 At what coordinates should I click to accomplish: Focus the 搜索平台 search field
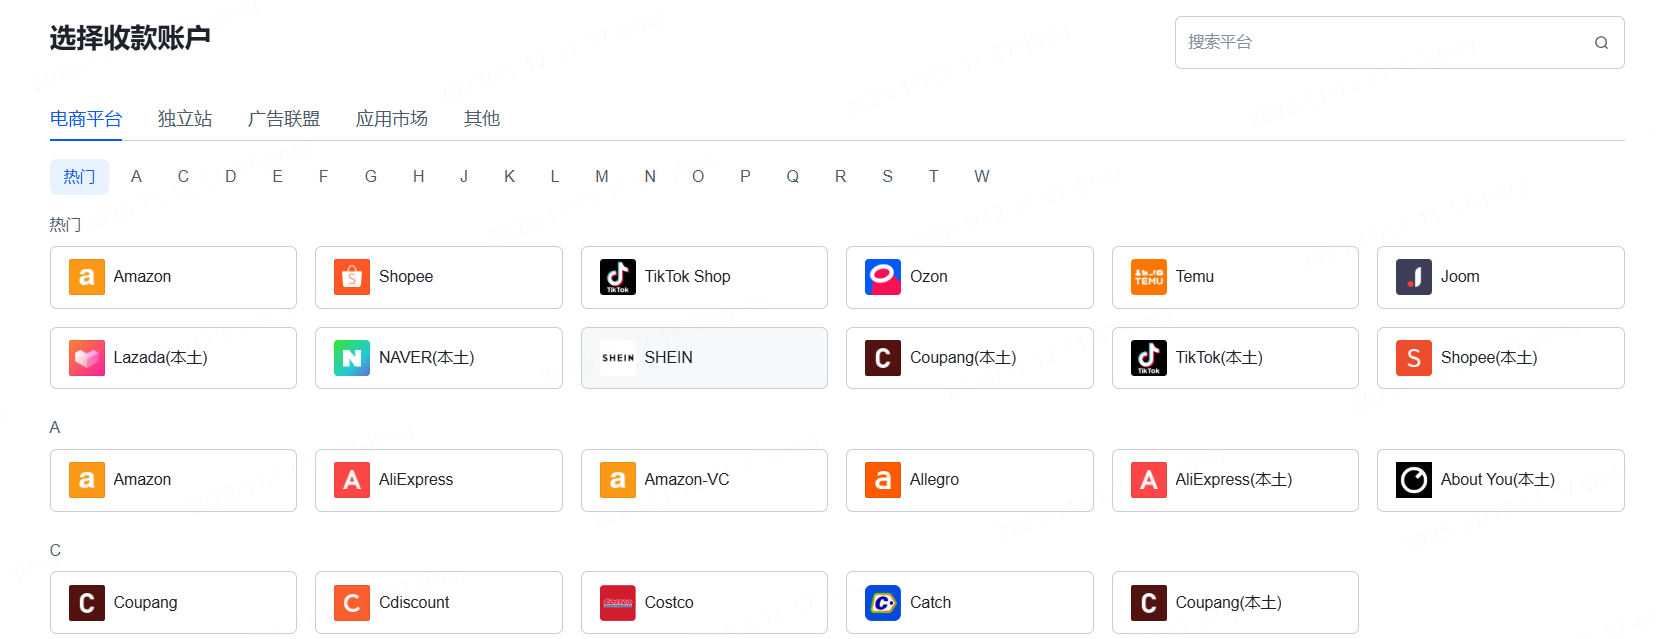1380,43
